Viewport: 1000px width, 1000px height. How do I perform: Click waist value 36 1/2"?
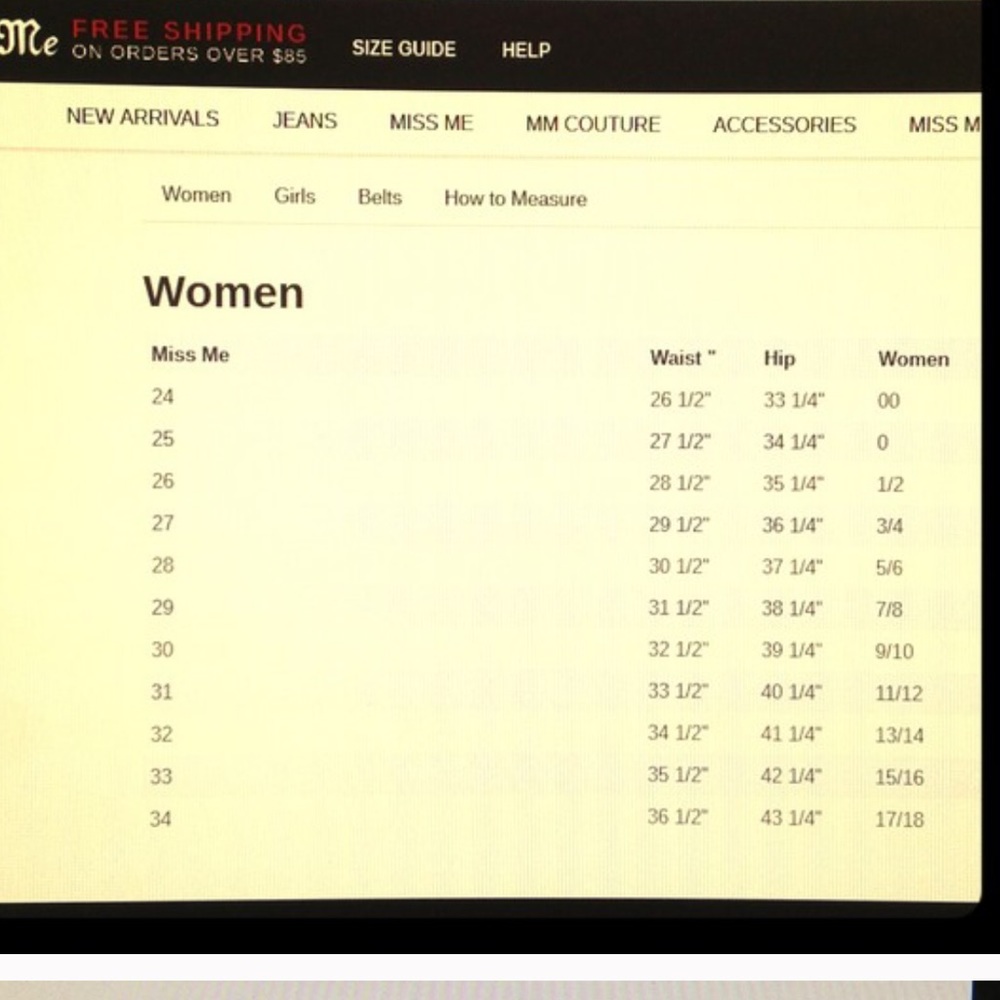(x=678, y=817)
